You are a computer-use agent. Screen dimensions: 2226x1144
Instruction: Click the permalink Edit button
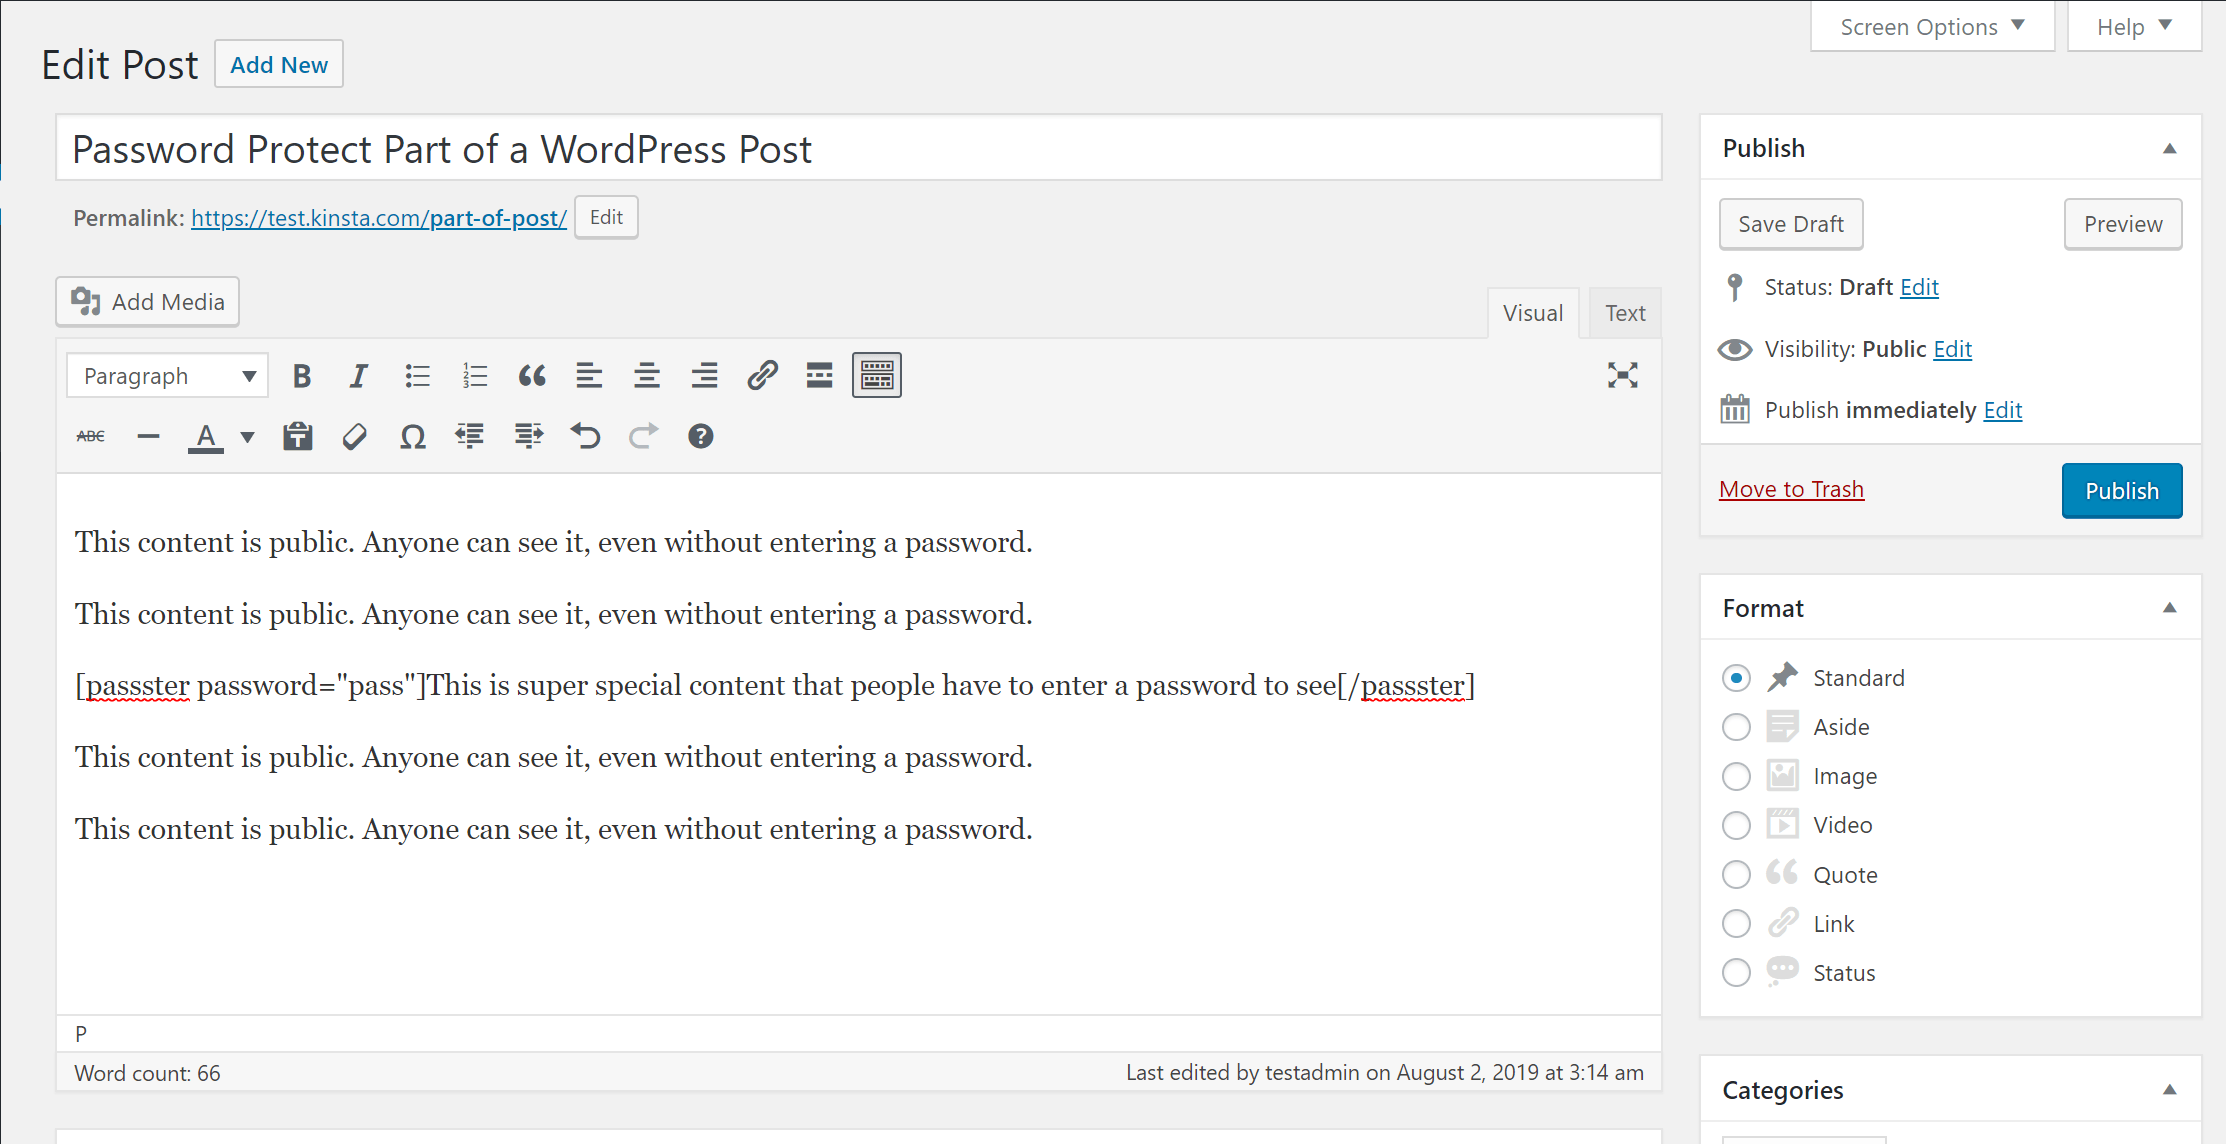[605, 217]
